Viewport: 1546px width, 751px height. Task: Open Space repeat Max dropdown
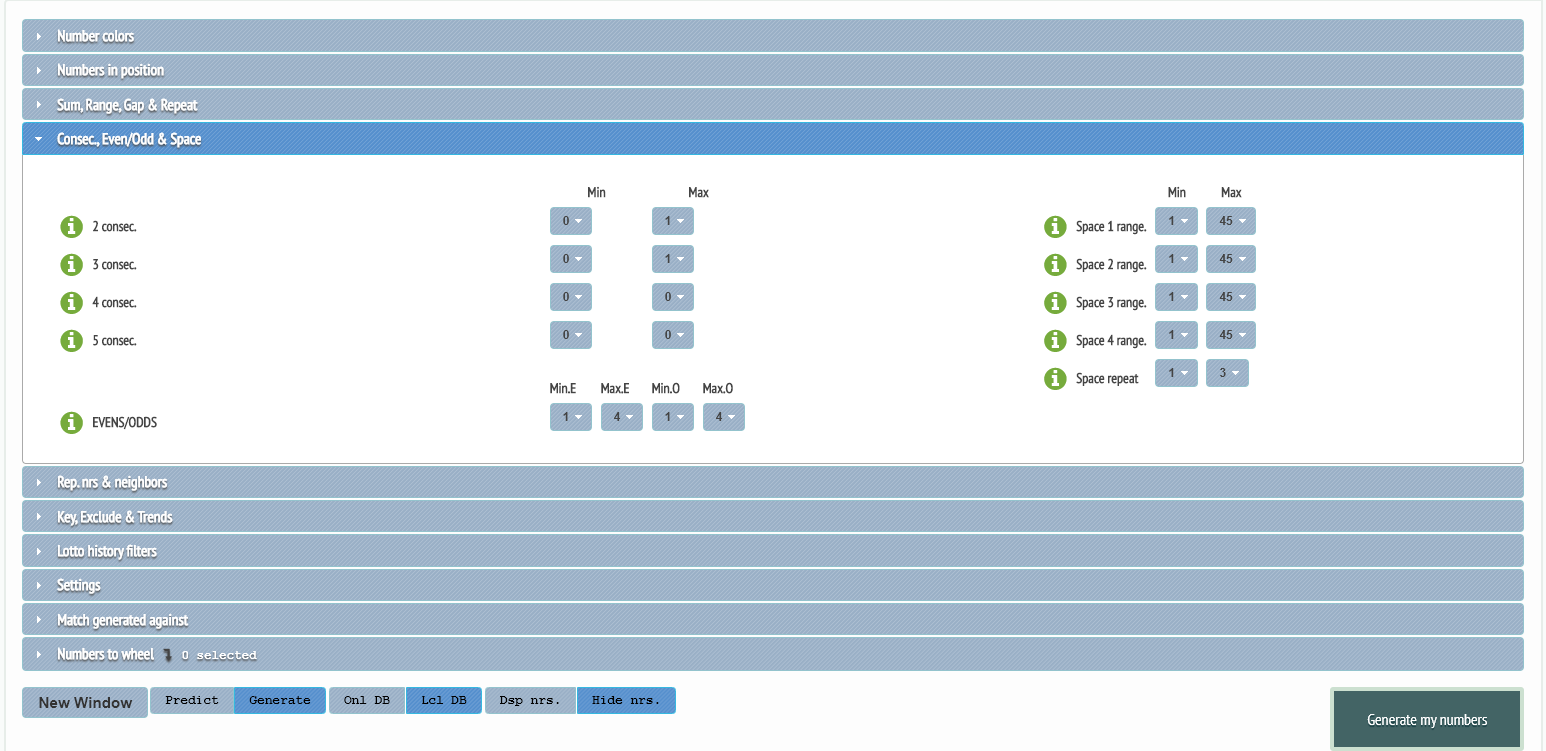[1227, 373]
